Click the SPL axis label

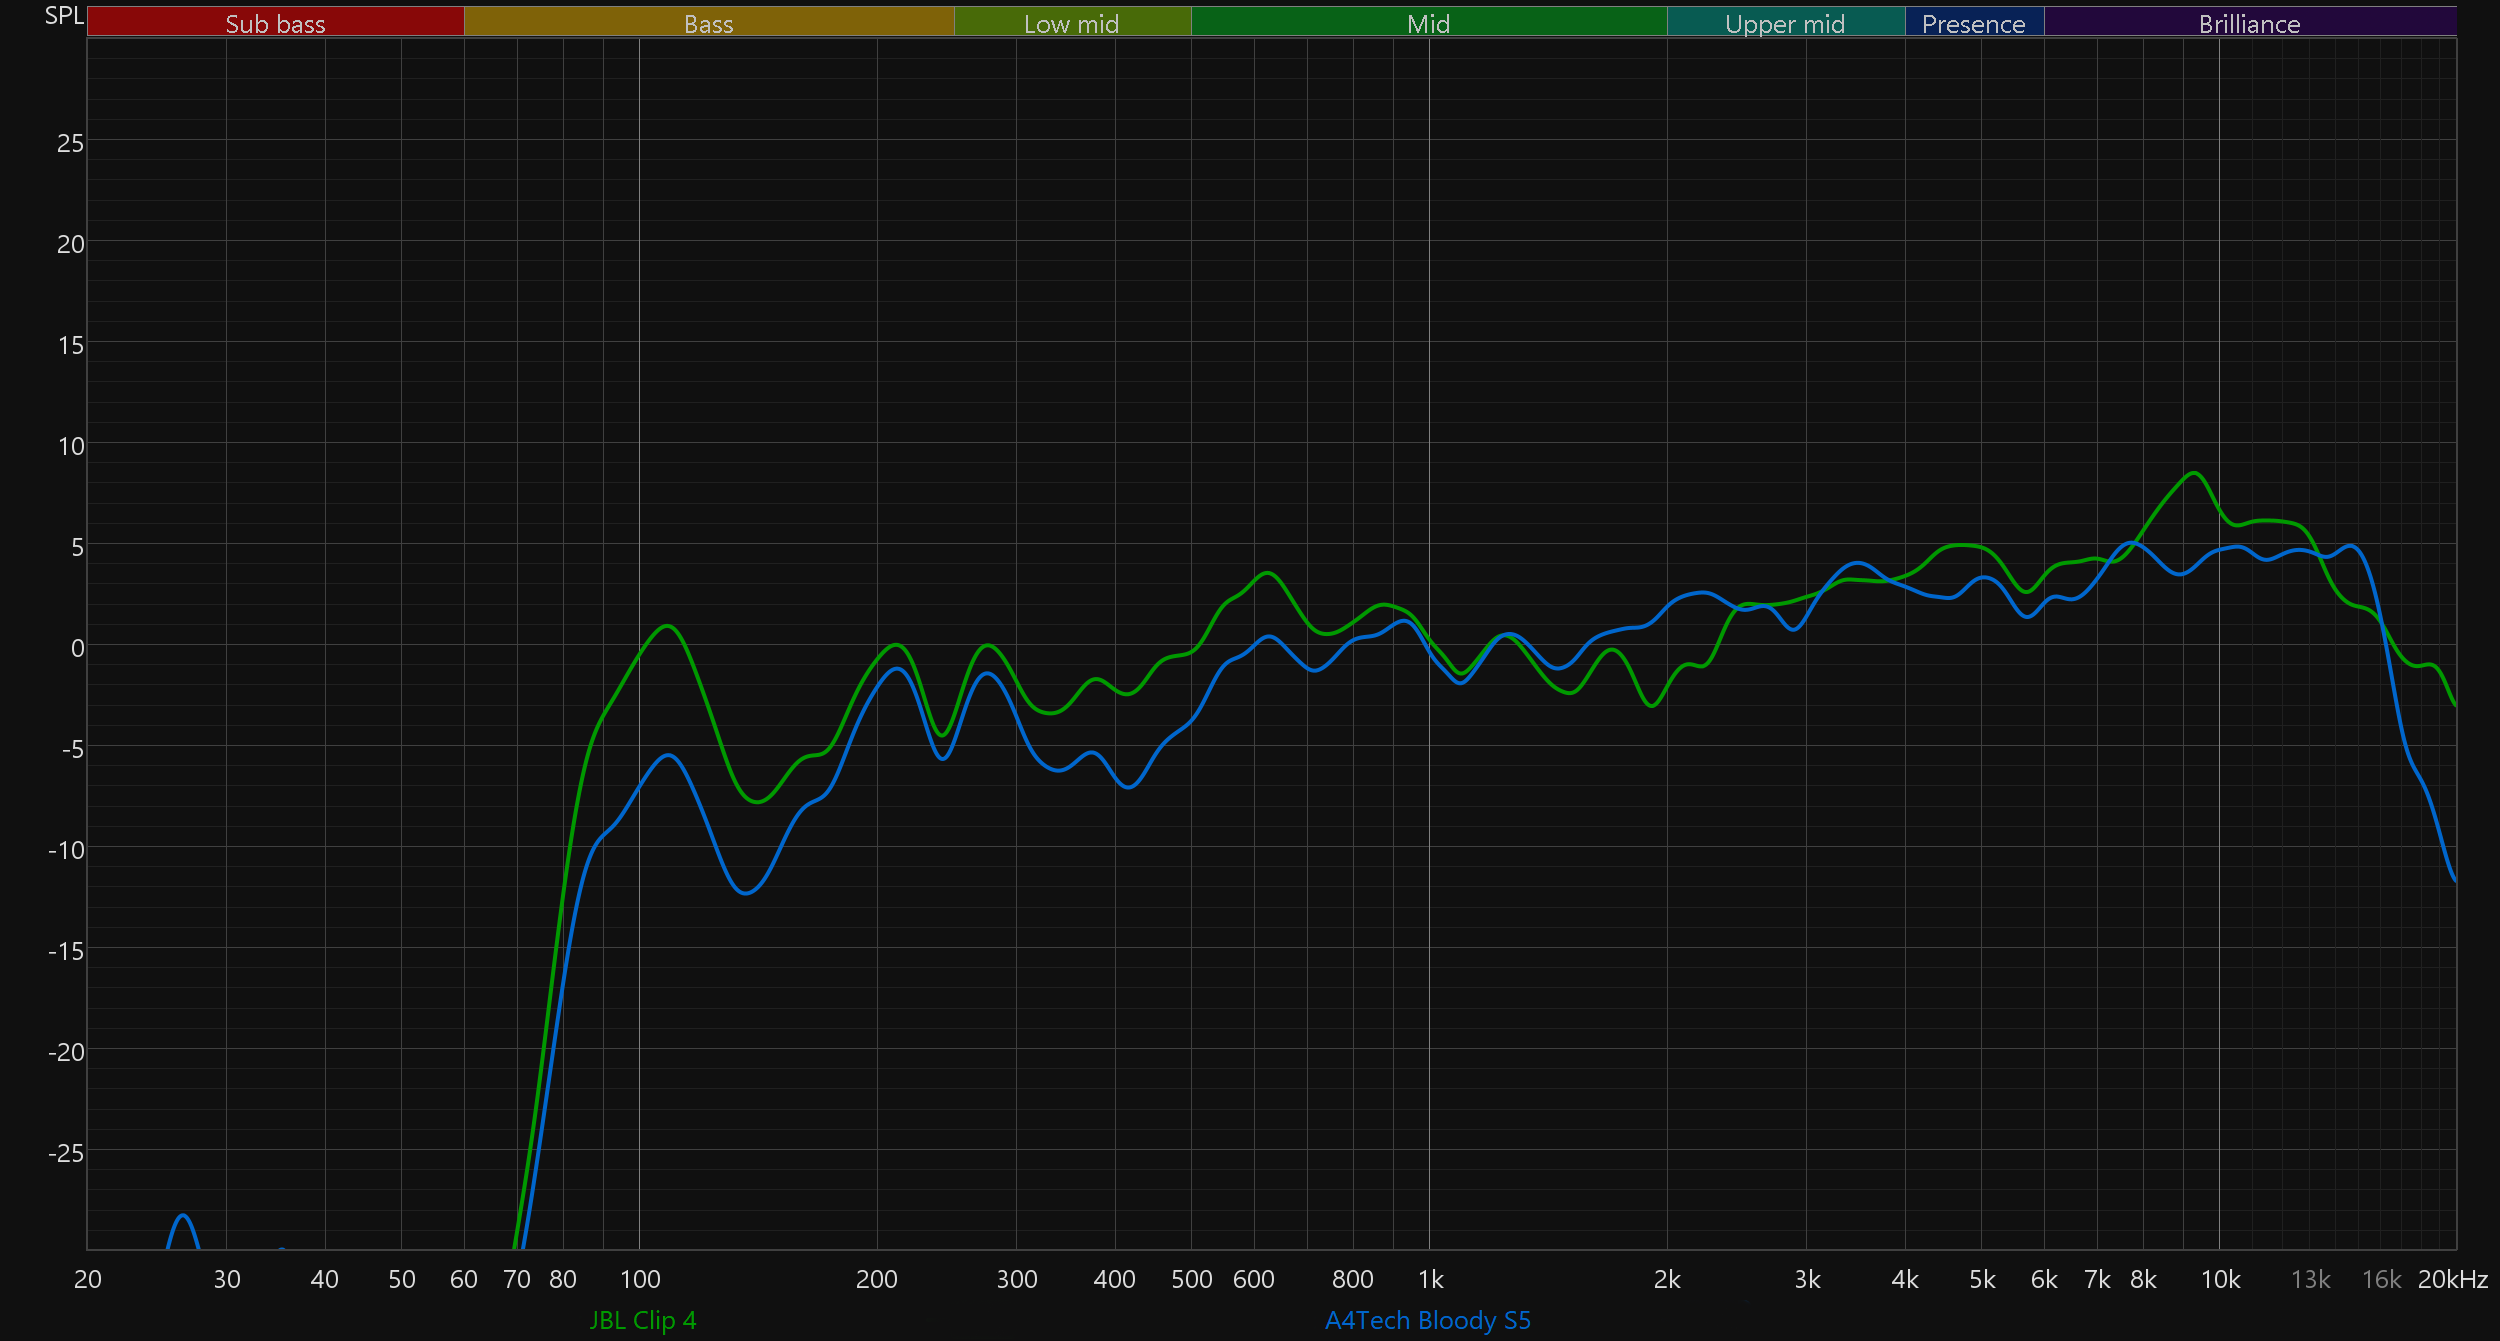coord(64,15)
